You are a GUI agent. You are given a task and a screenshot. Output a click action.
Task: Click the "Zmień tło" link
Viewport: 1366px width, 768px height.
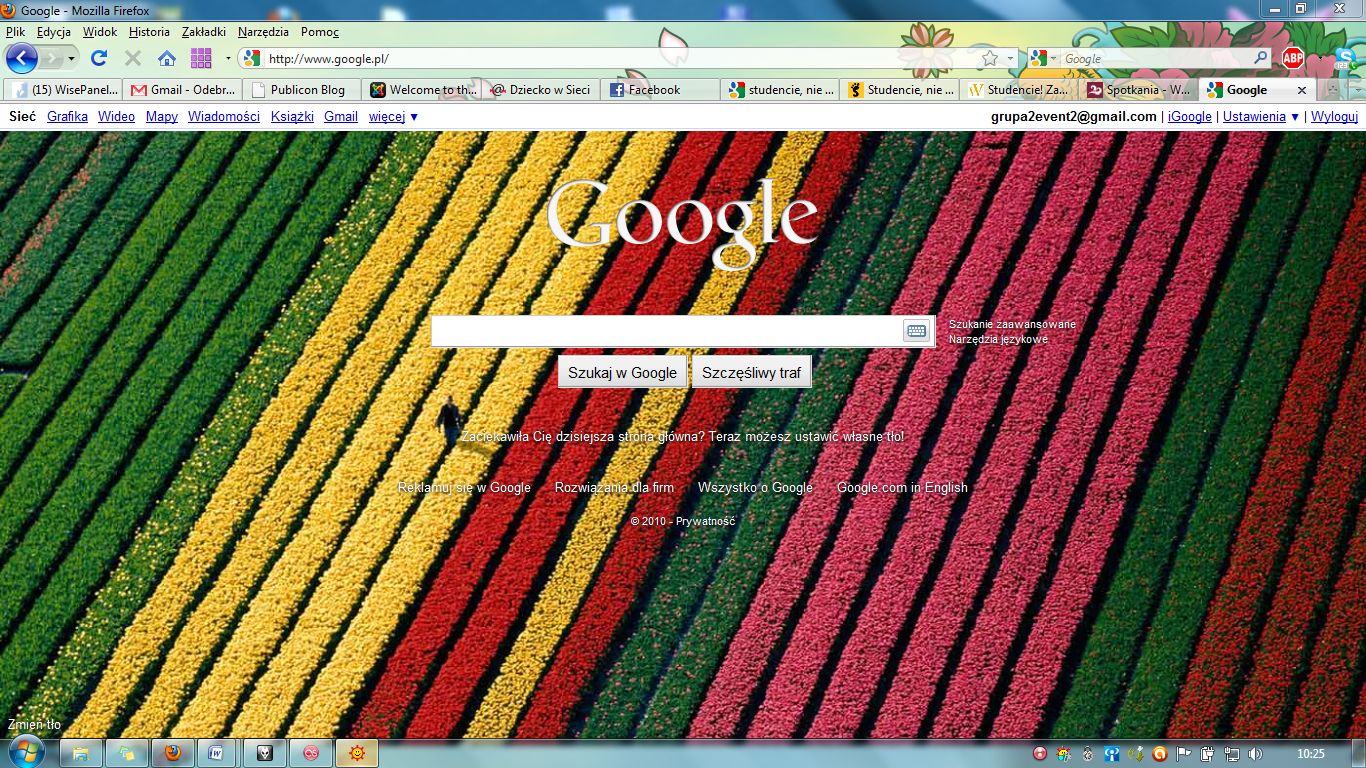pos(34,725)
